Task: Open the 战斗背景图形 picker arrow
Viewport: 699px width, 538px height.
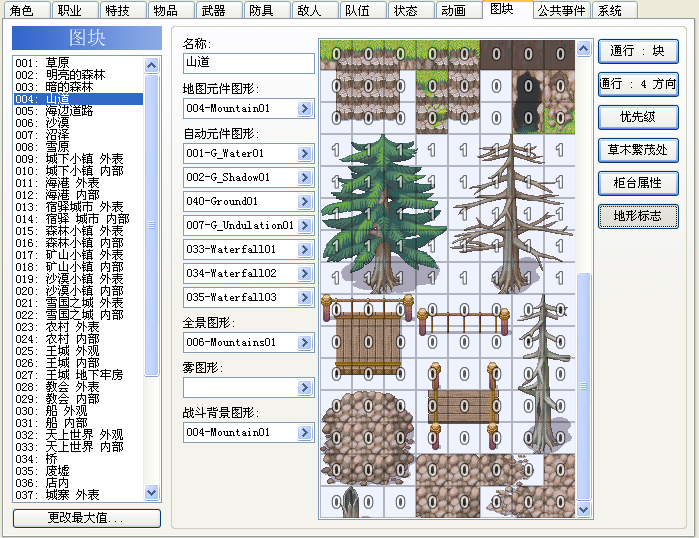Action: point(305,432)
